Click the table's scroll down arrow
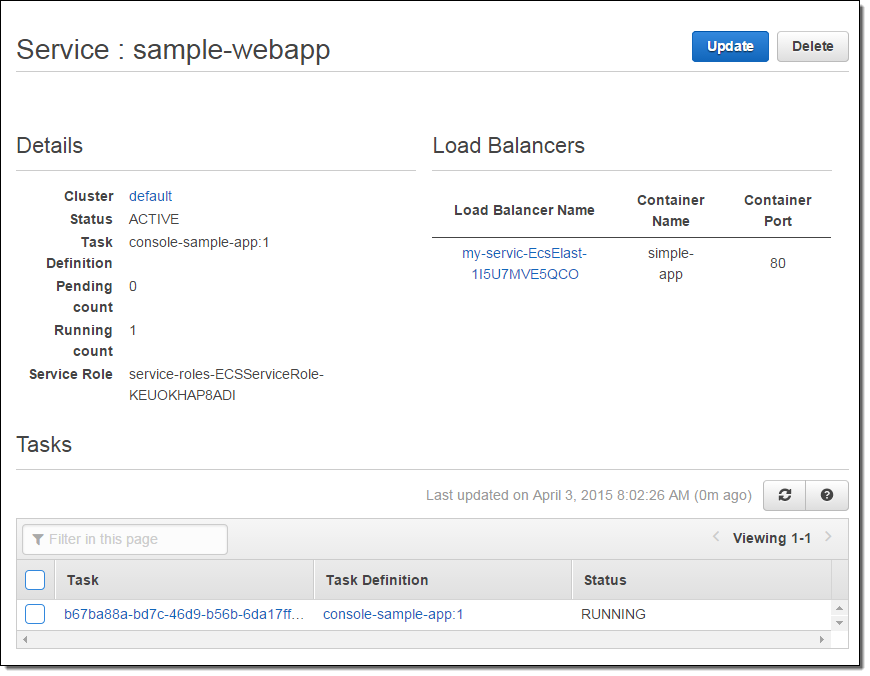 coord(839,622)
